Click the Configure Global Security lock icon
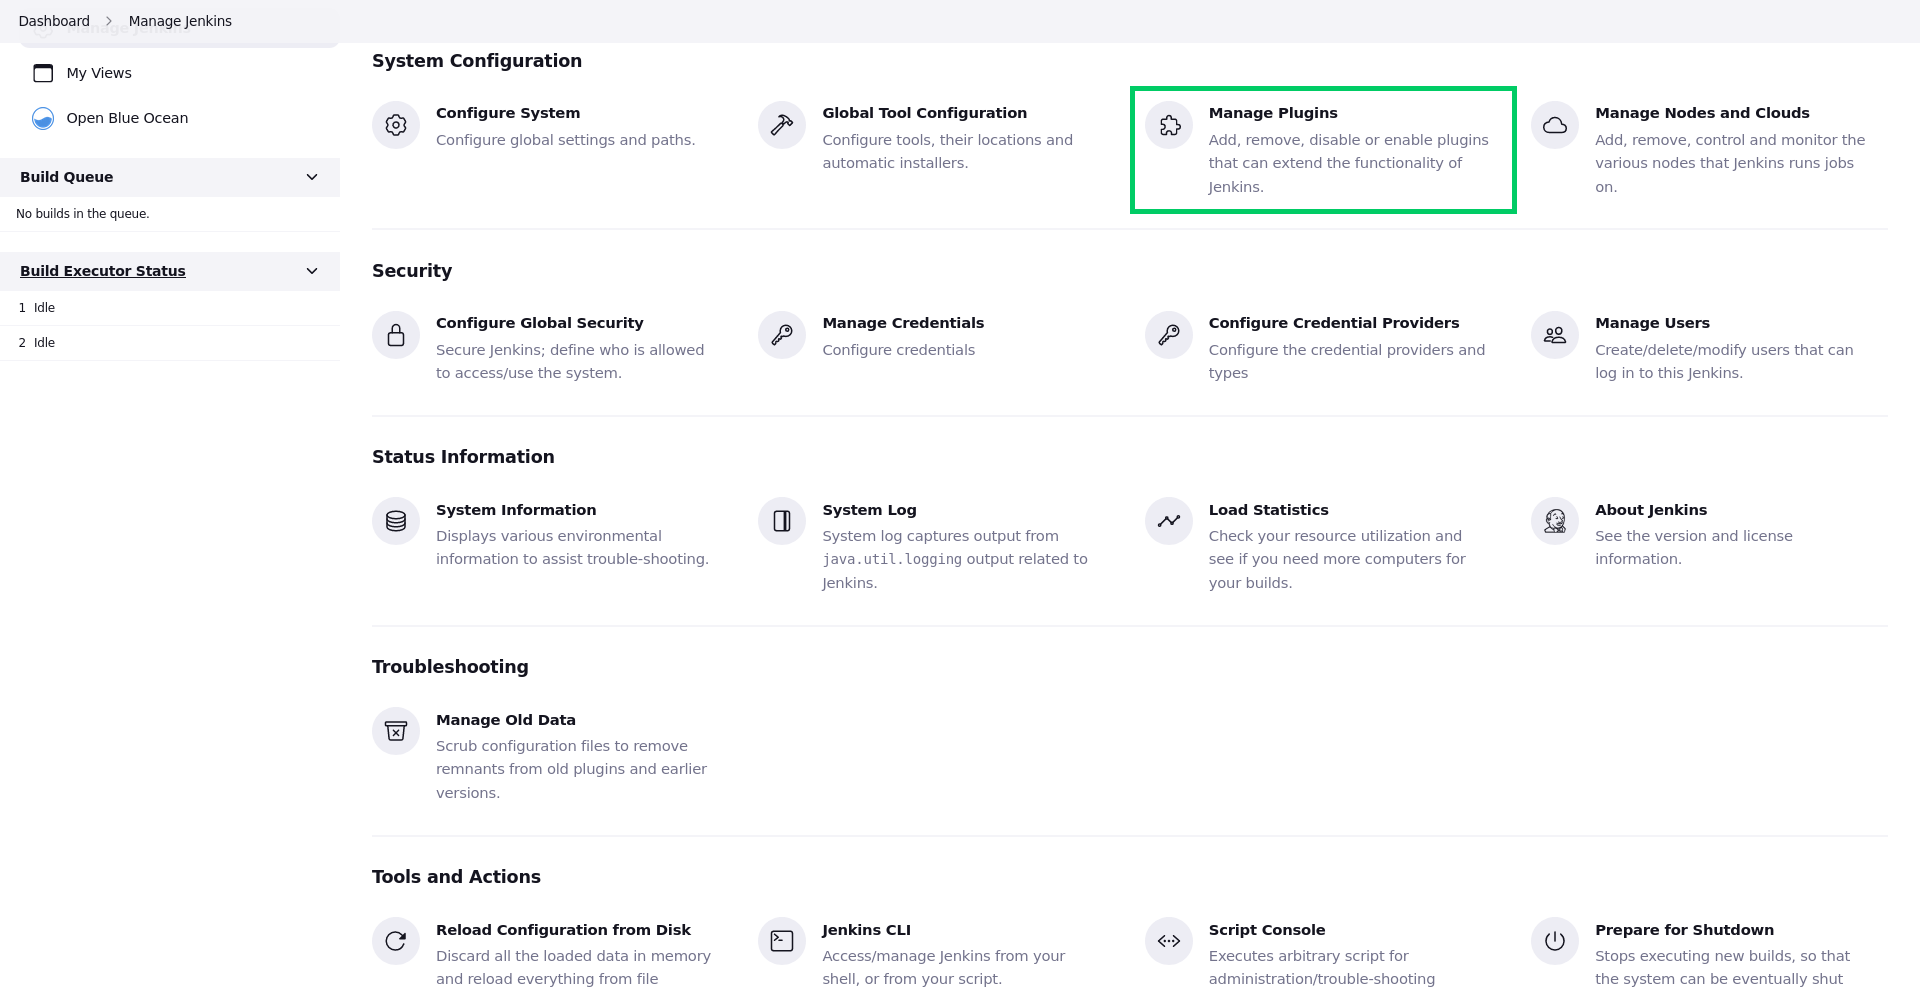 pos(396,335)
